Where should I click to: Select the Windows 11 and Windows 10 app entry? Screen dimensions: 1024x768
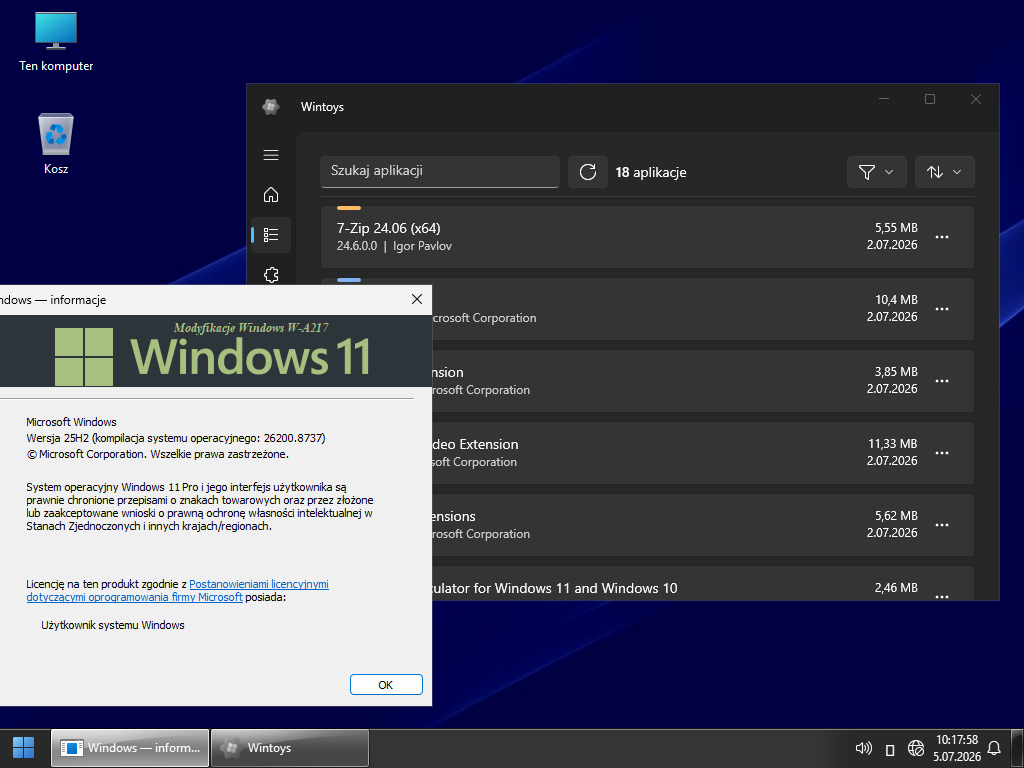point(702,583)
